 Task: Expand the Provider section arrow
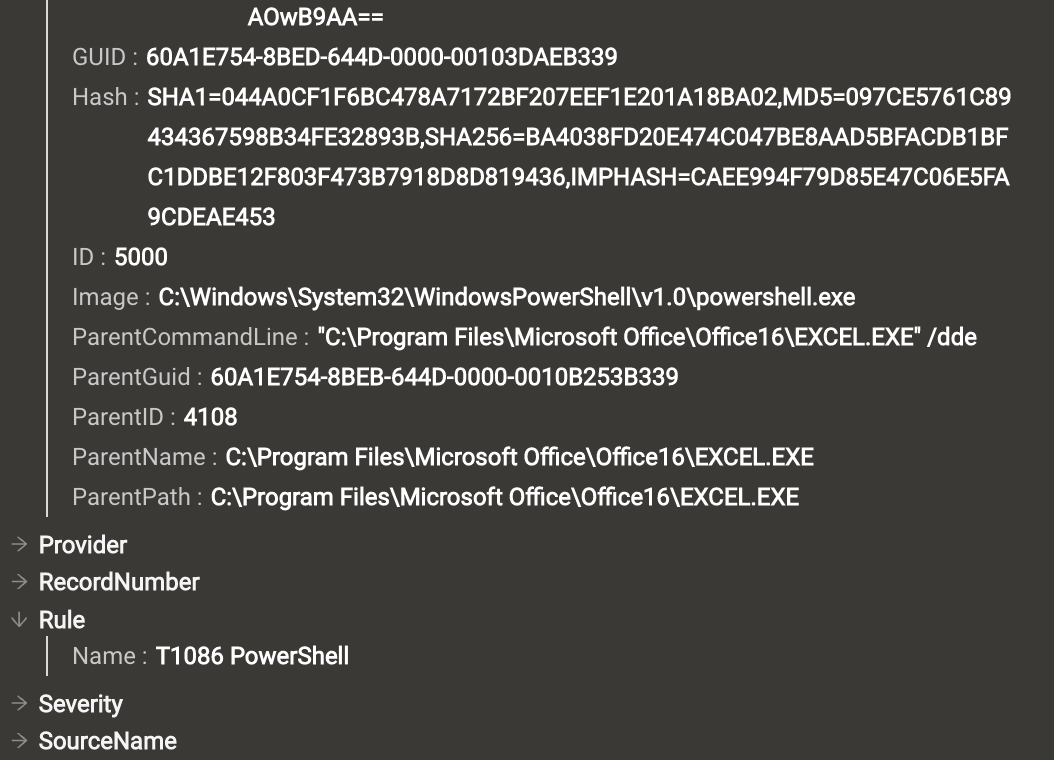19,544
